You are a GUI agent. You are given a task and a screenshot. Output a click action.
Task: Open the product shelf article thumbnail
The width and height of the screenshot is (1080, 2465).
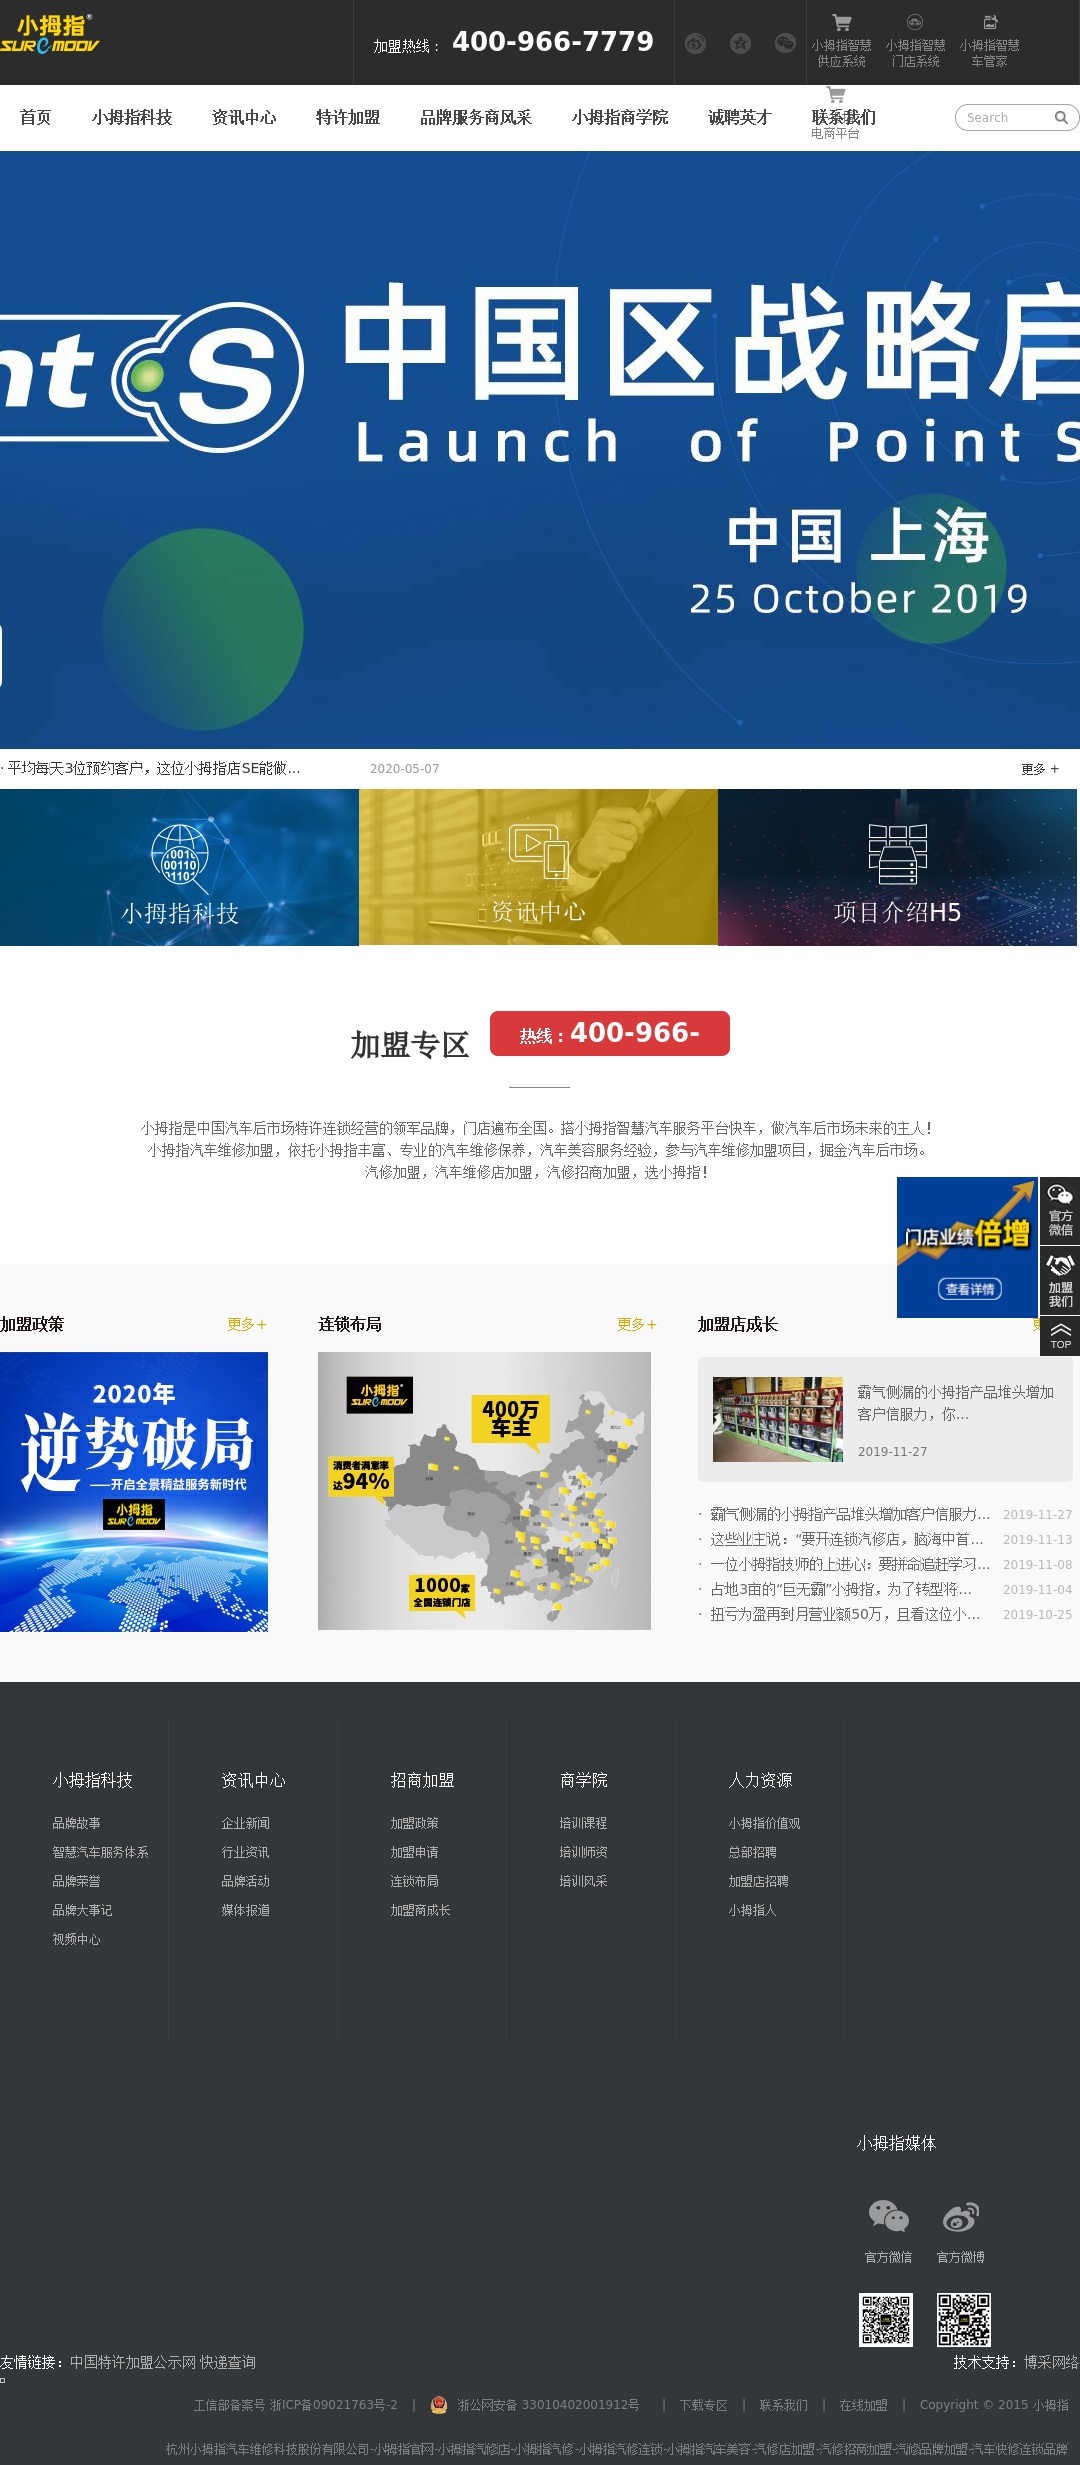(778, 1419)
